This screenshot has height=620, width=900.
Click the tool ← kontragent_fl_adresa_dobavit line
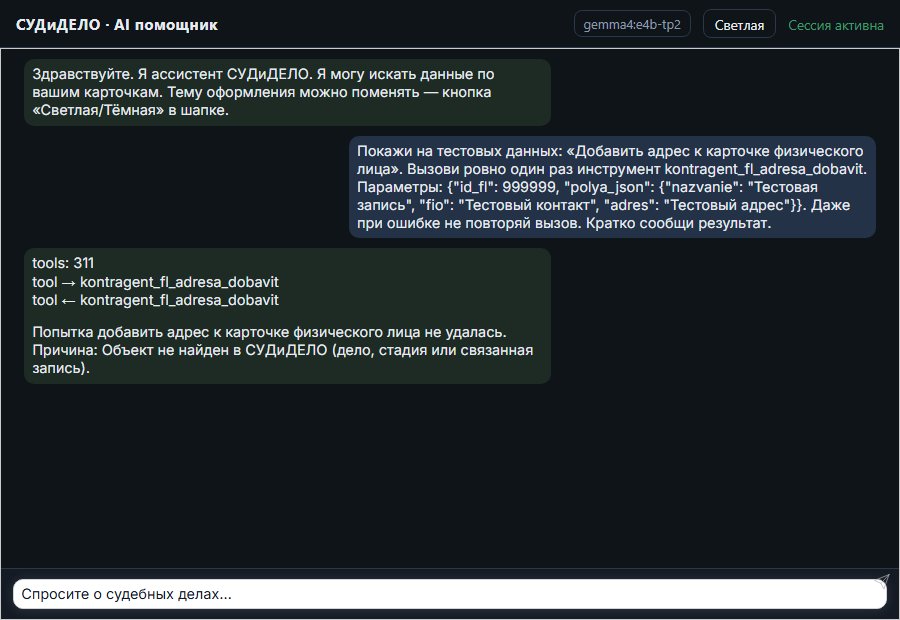pos(156,300)
